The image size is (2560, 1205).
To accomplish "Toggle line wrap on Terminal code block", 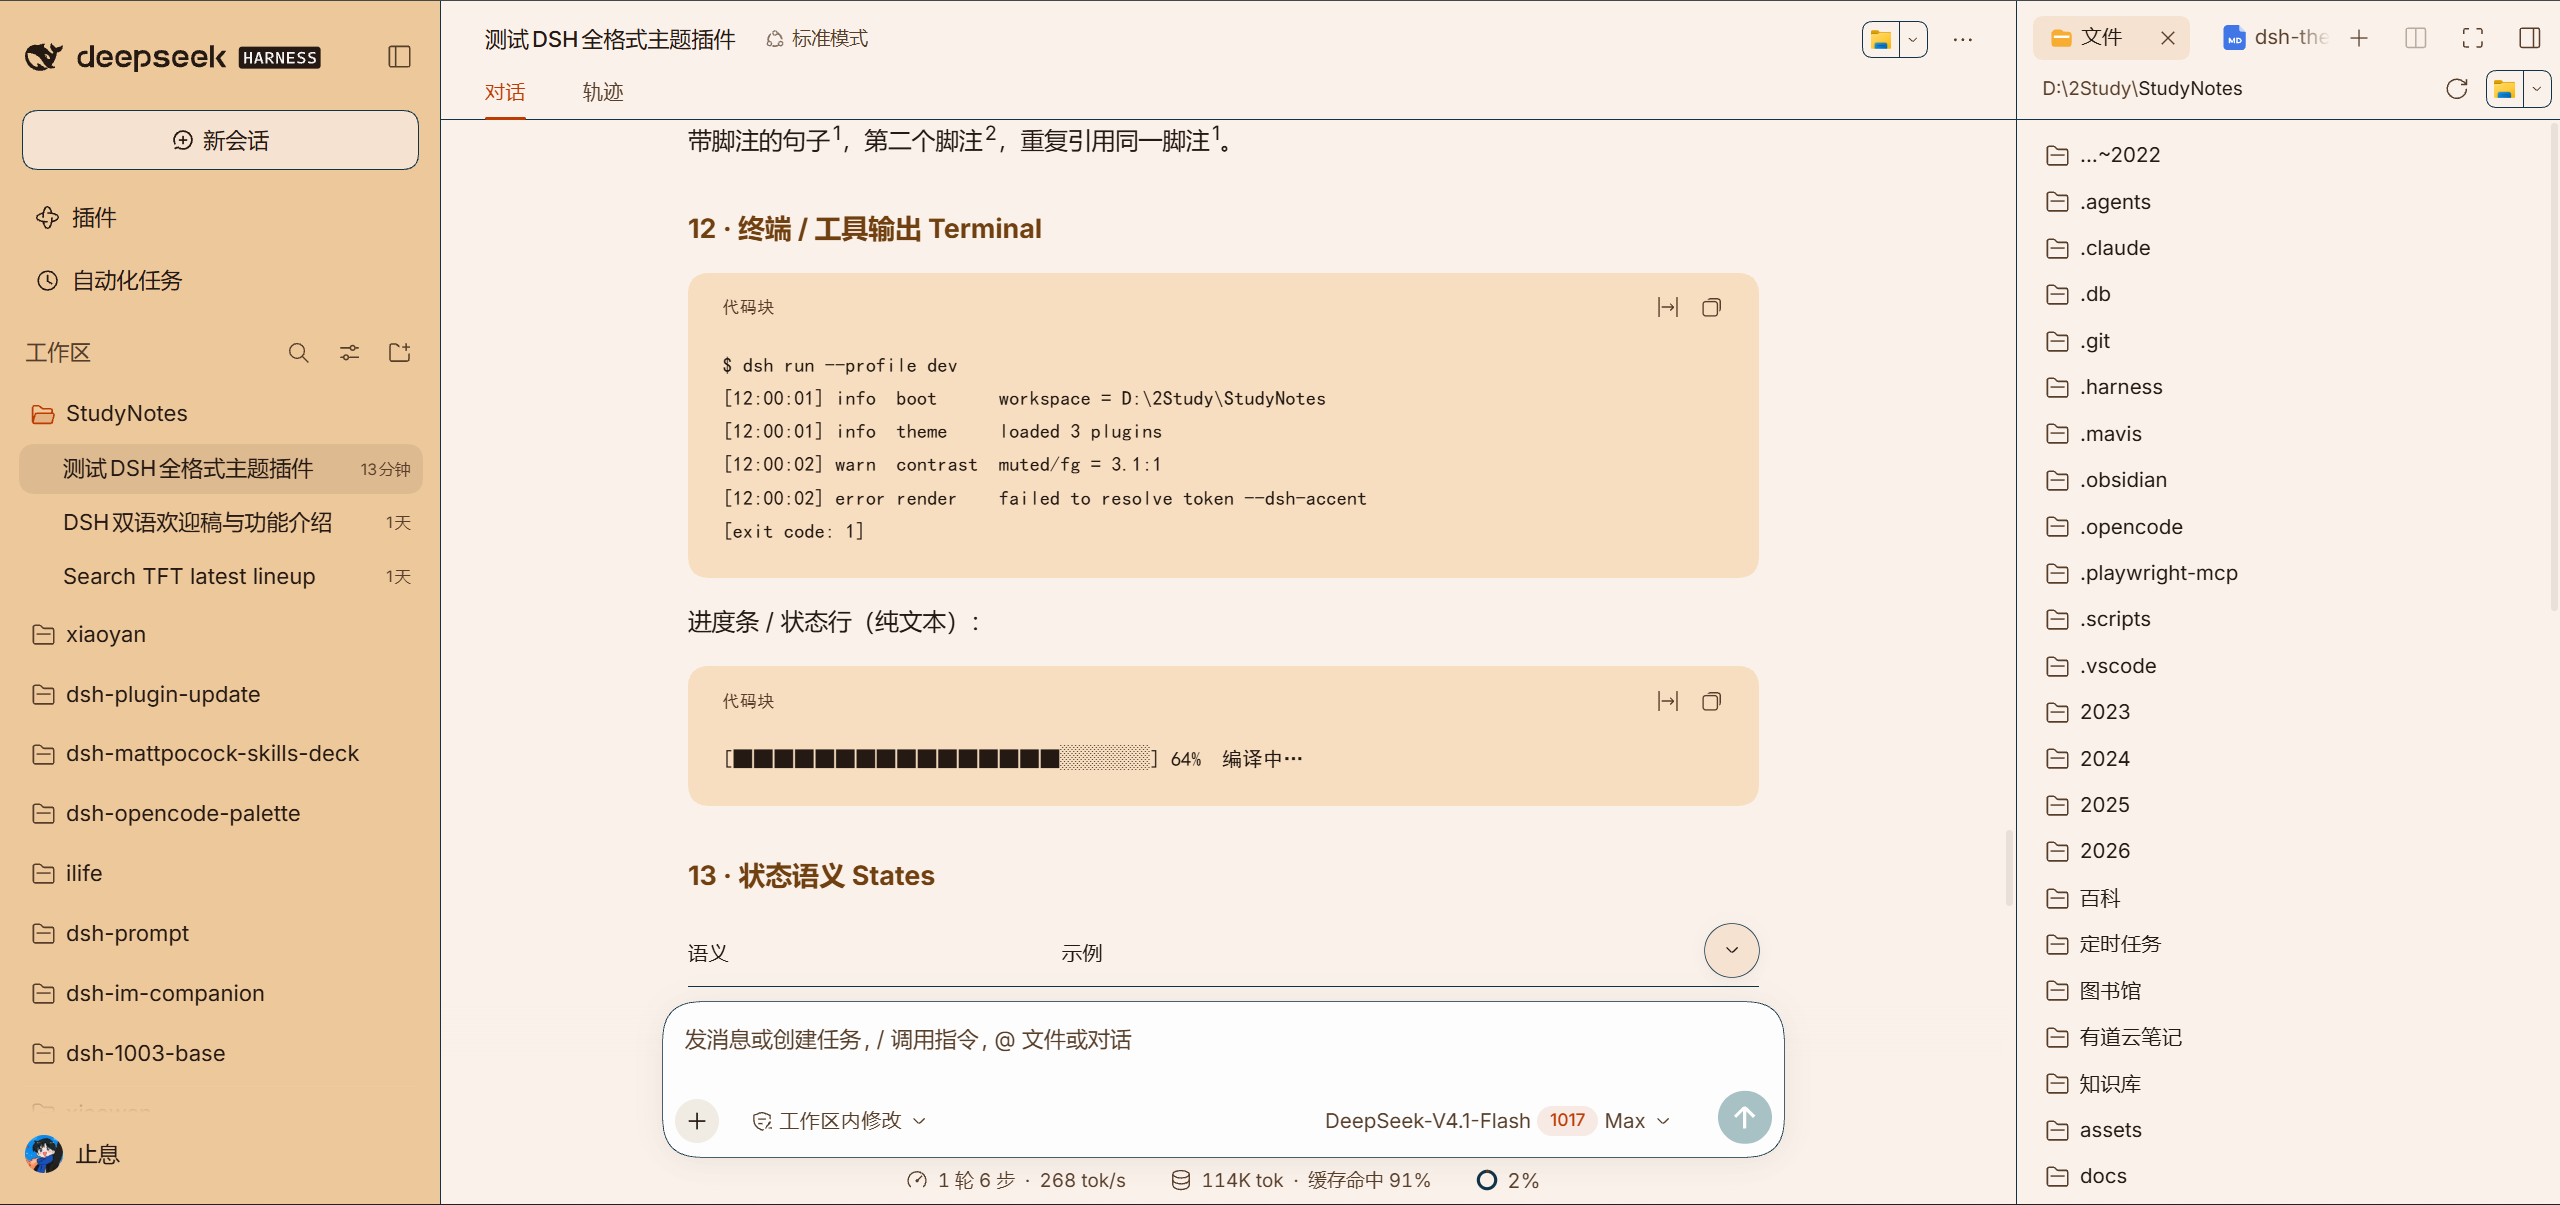I will click(1668, 308).
